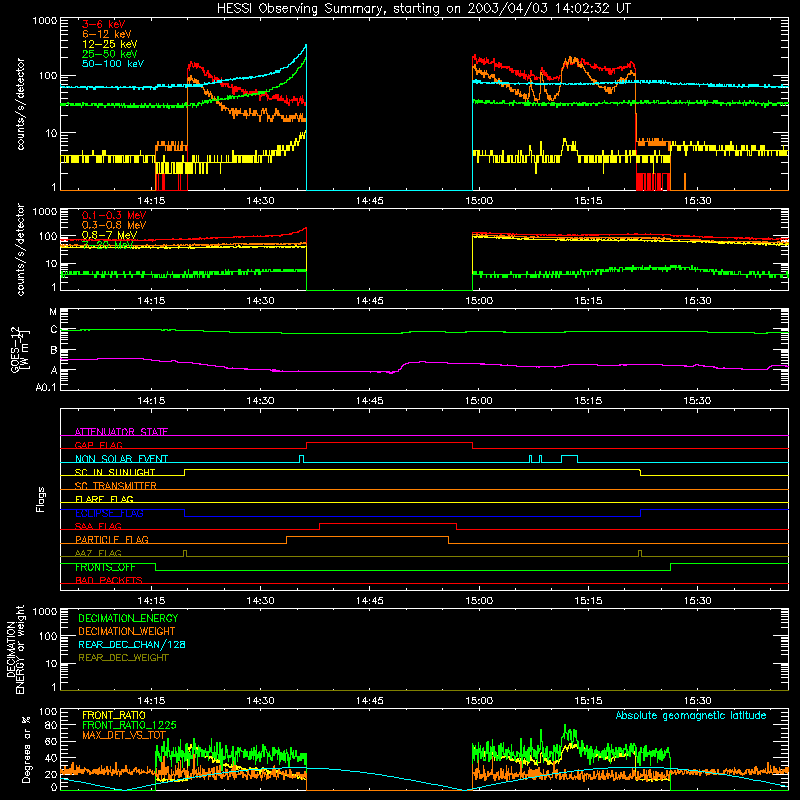The image size is (800, 800).
Task: Click the DECIMATION ENERGY or weight axis title
Action: [15, 649]
